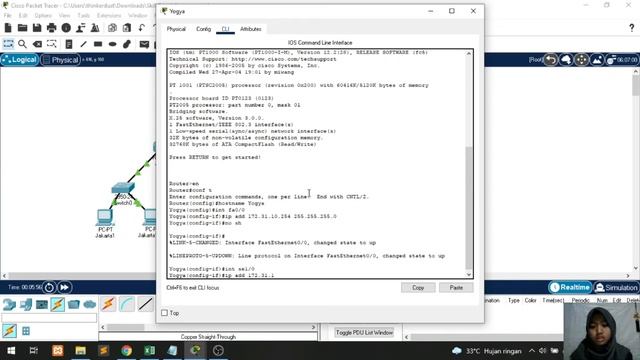Click the Print icon in the main toolbar
Image resolution: width=640 pixels, height=360 pixels.
[x=51, y=28]
